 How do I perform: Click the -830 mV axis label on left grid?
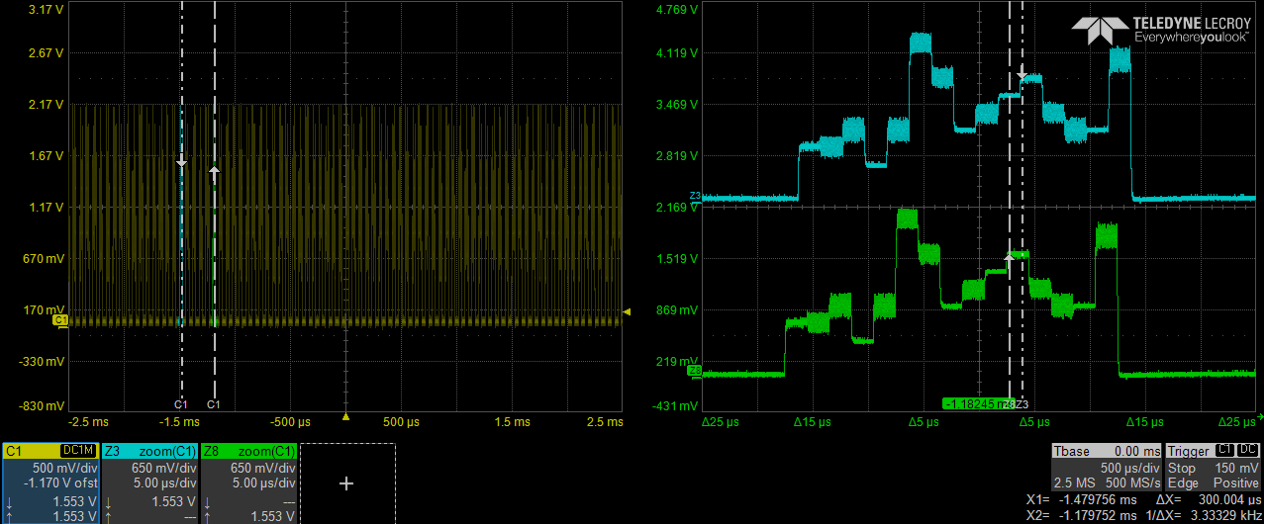pos(44,405)
